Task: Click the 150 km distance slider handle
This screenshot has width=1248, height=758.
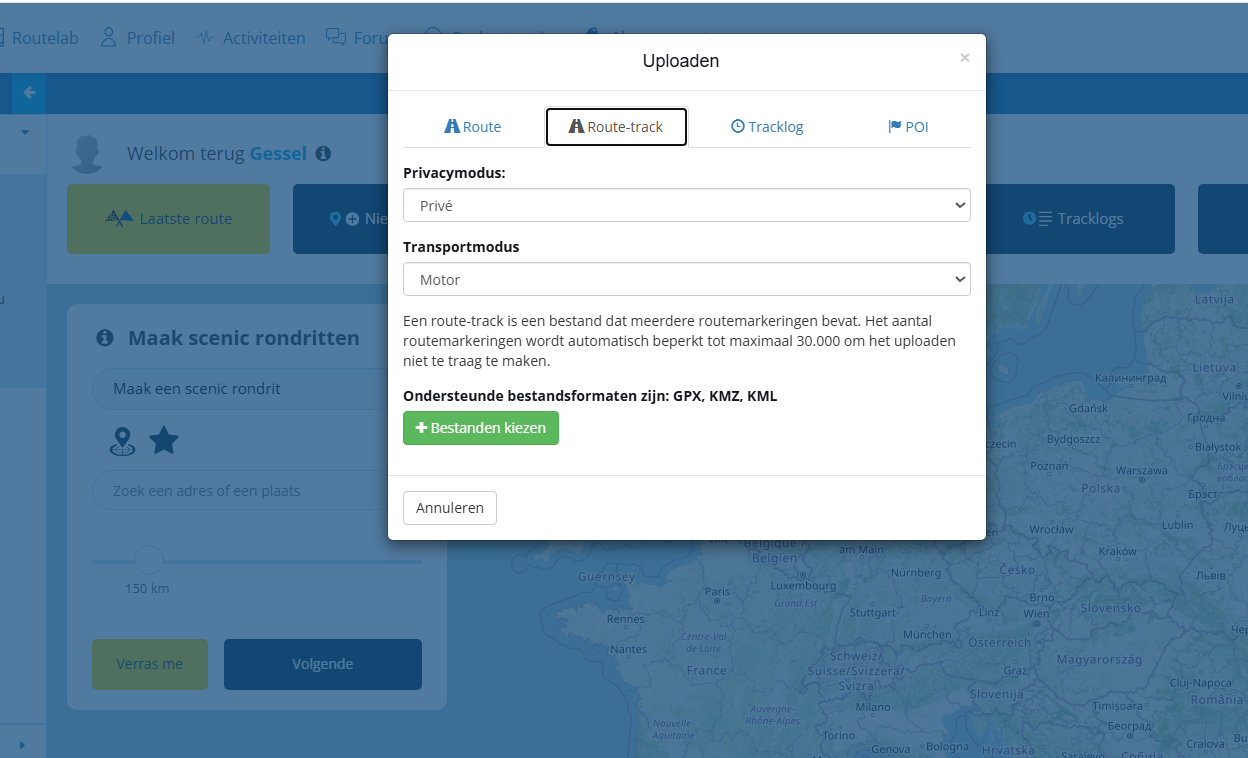Action: pyautogui.click(x=149, y=561)
